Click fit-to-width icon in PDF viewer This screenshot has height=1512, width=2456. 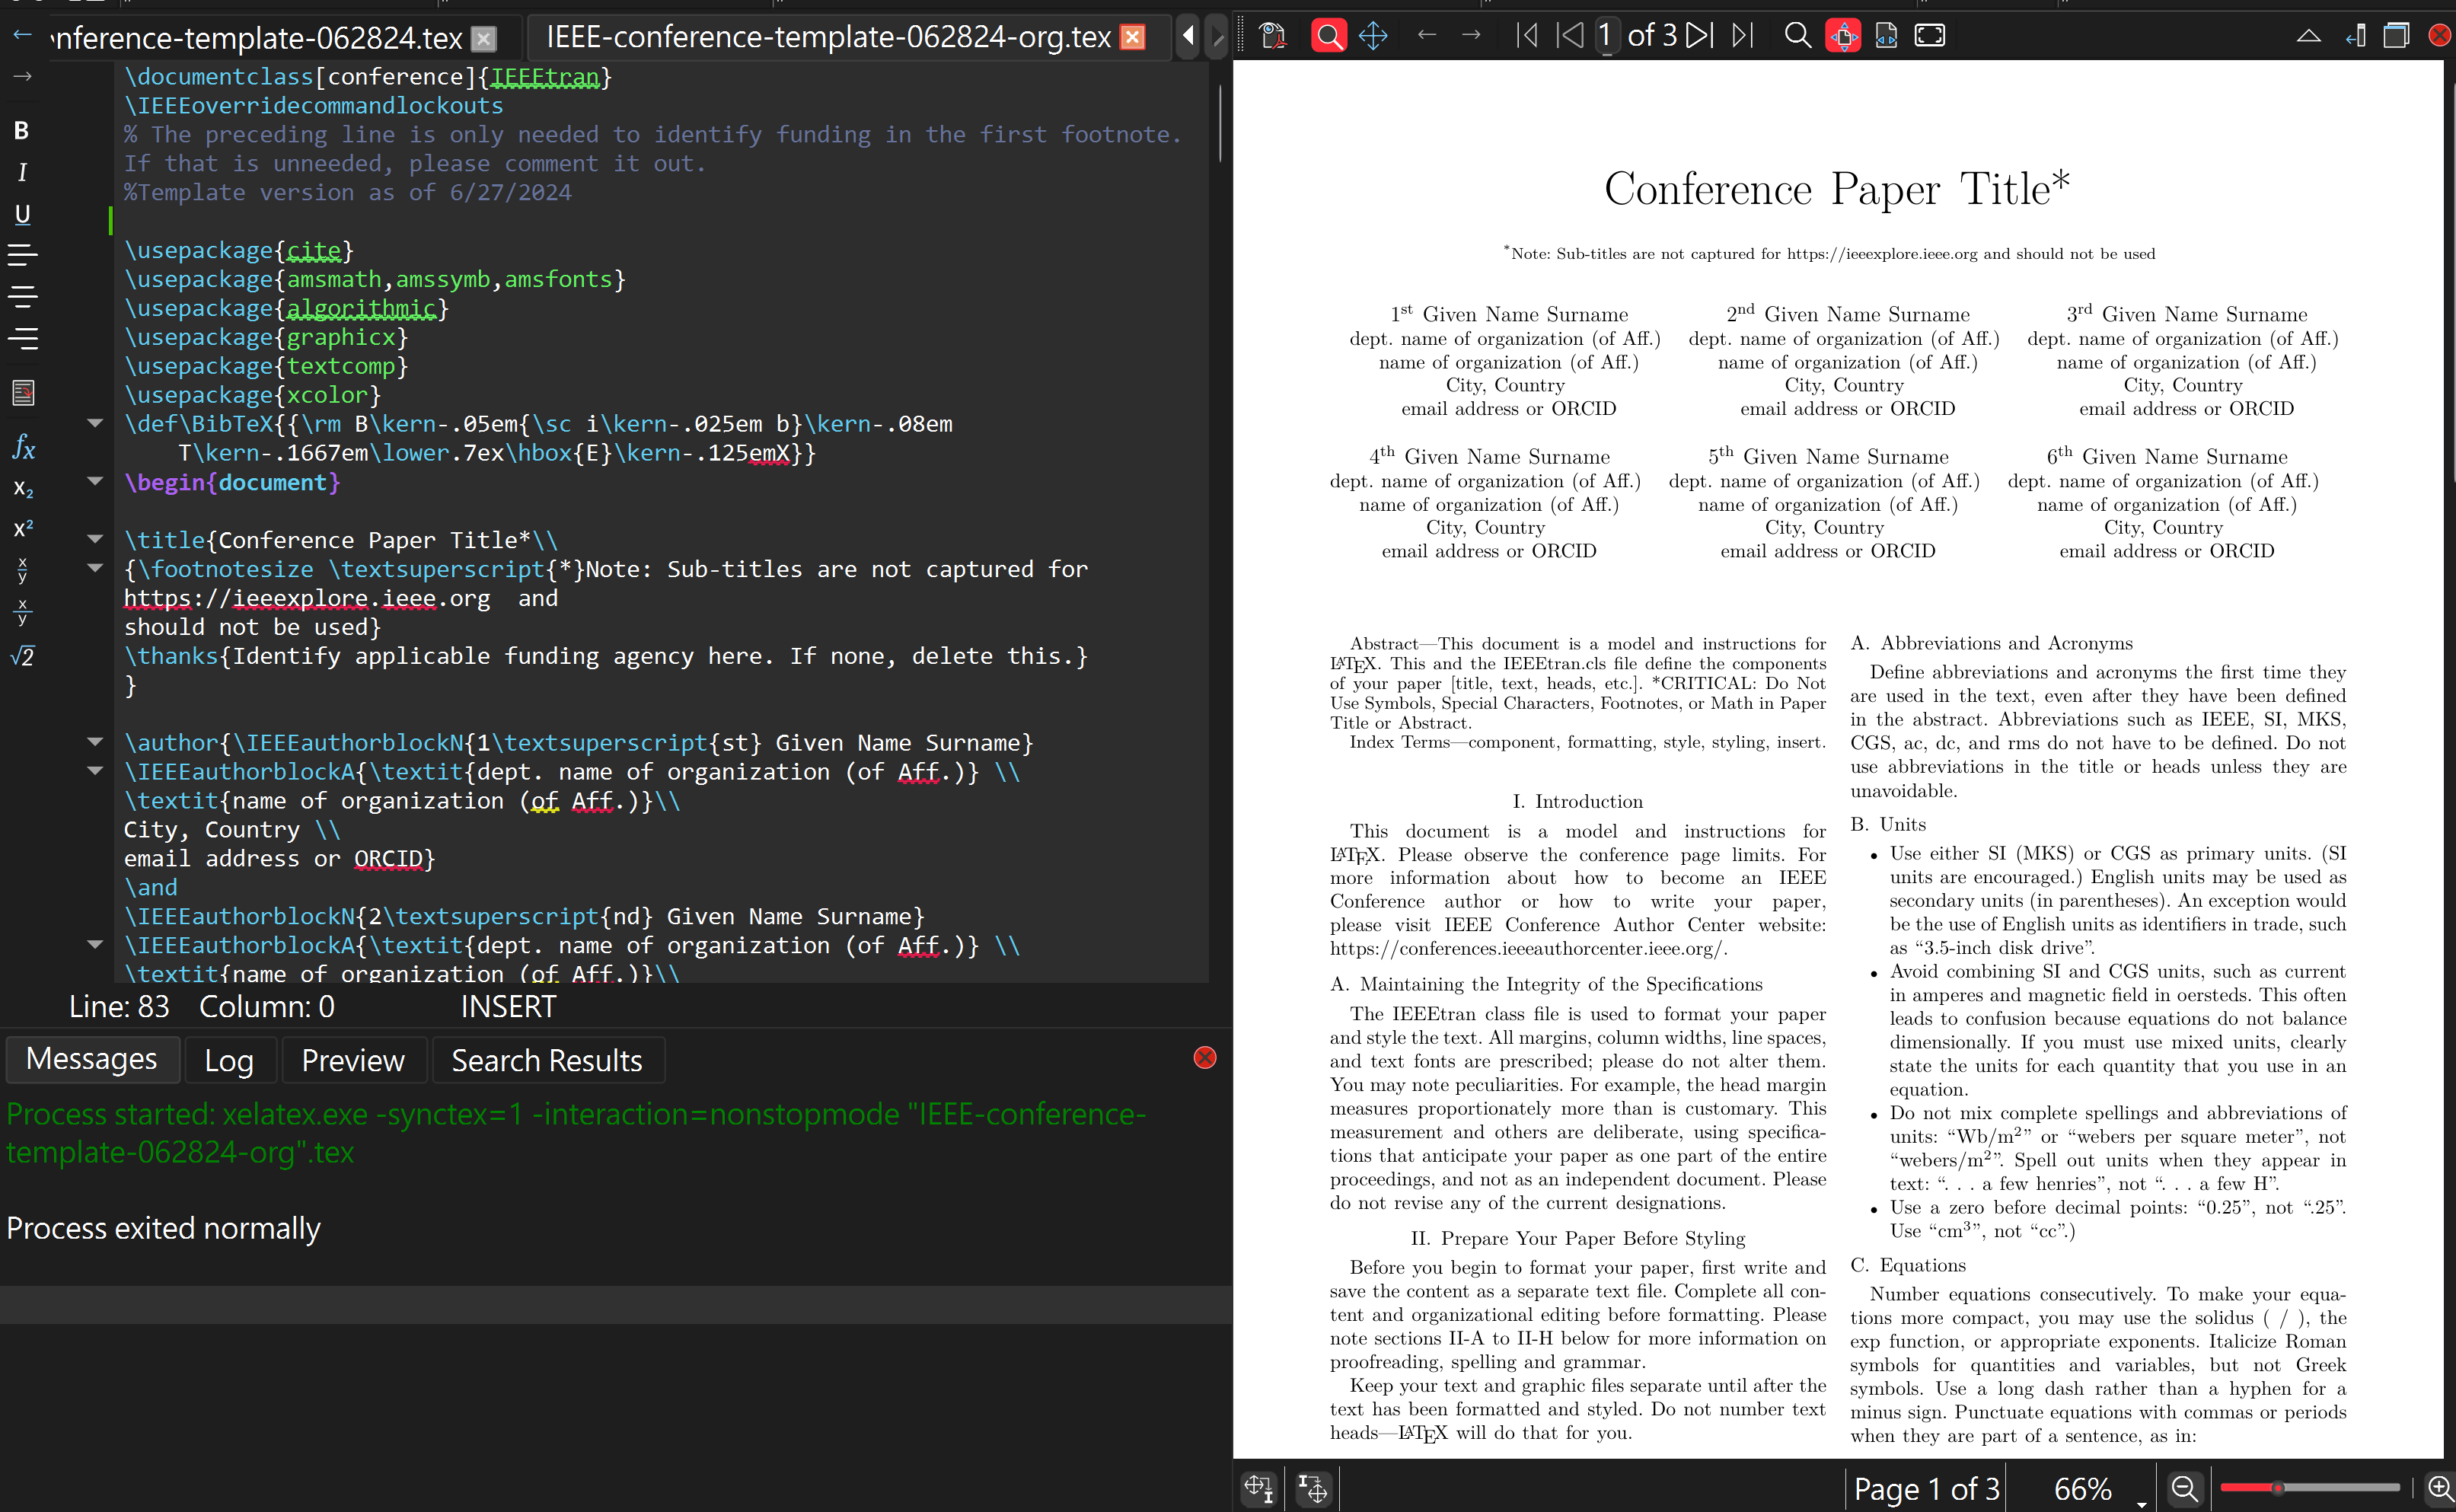point(1886,36)
